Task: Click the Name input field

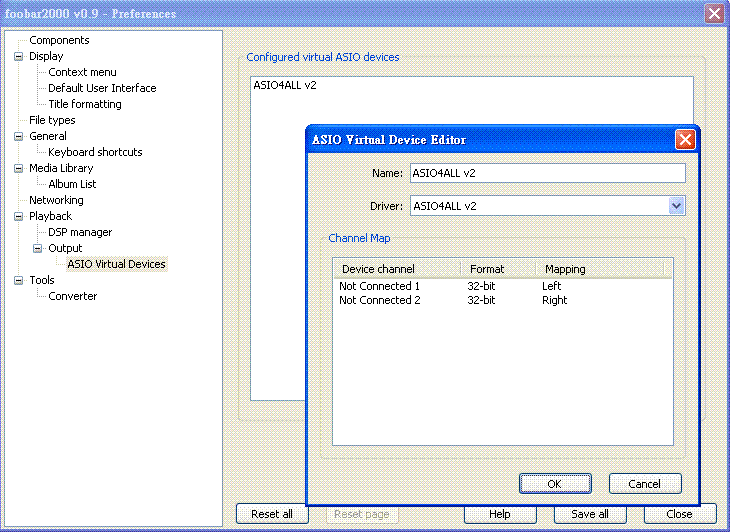Action: (548, 173)
